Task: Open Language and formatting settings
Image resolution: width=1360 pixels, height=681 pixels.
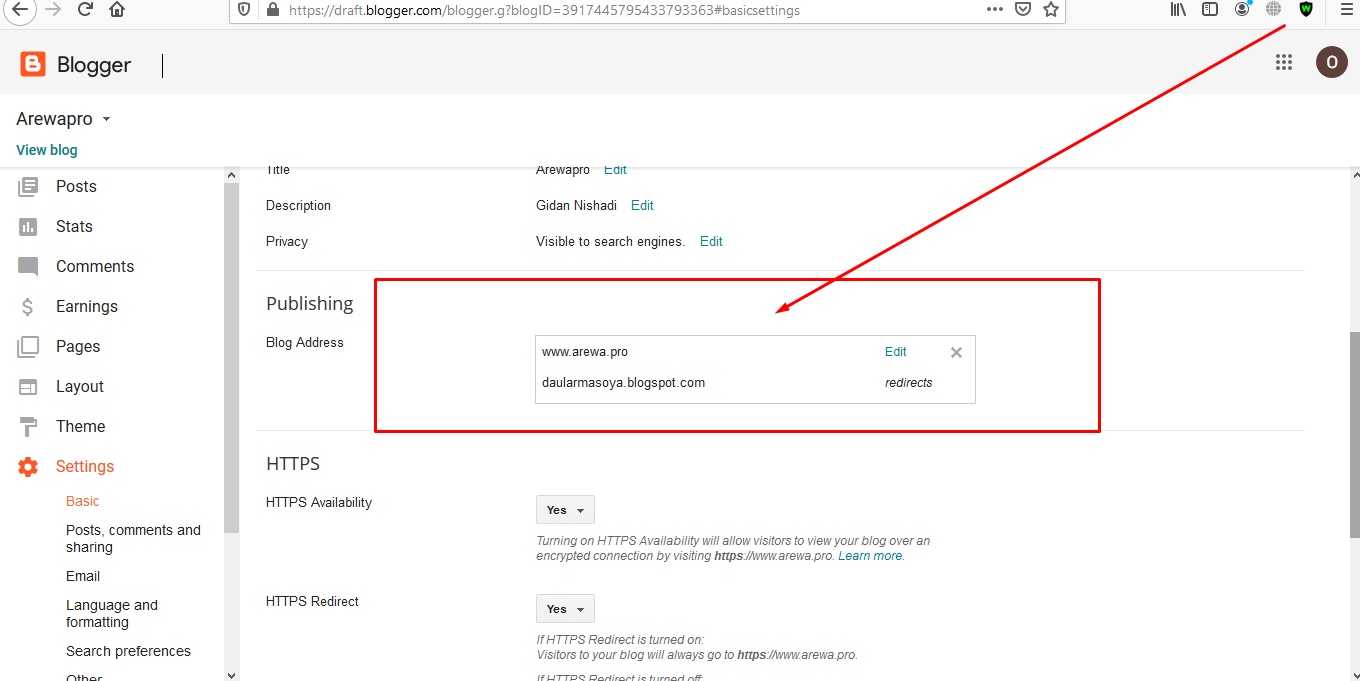Action: (x=112, y=613)
